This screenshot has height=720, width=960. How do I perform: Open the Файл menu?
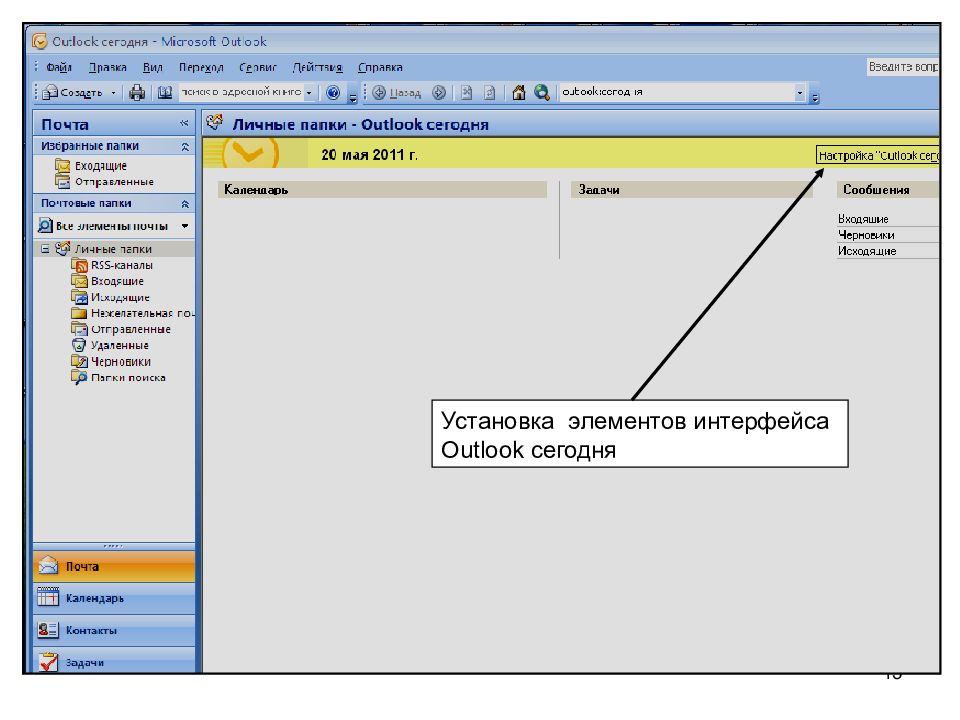click(59, 67)
